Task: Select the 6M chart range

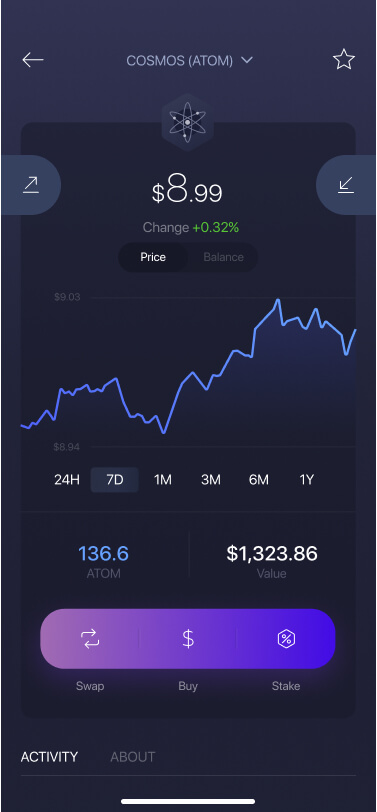Action: click(258, 480)
